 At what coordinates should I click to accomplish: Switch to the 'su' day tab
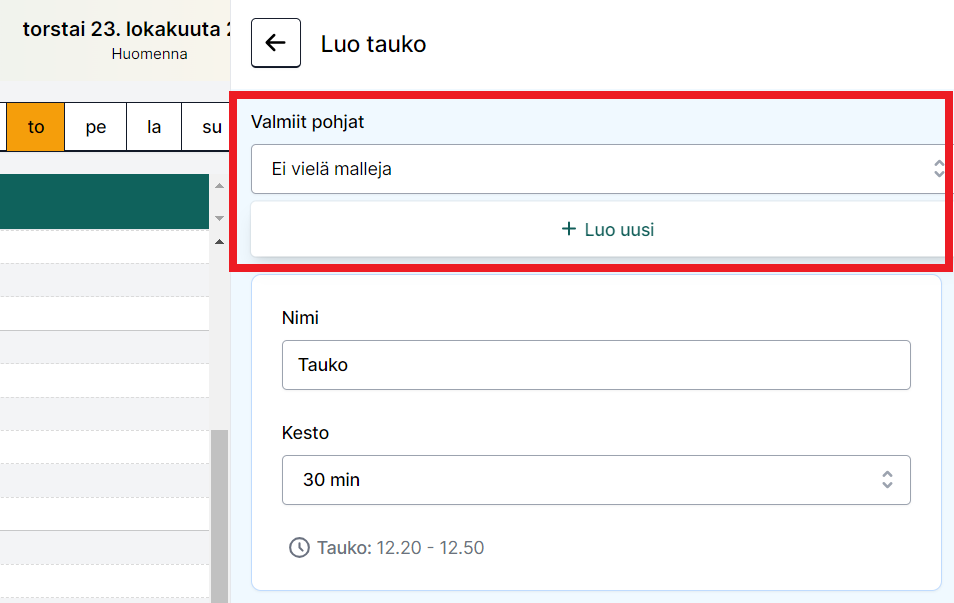(211, 127)
